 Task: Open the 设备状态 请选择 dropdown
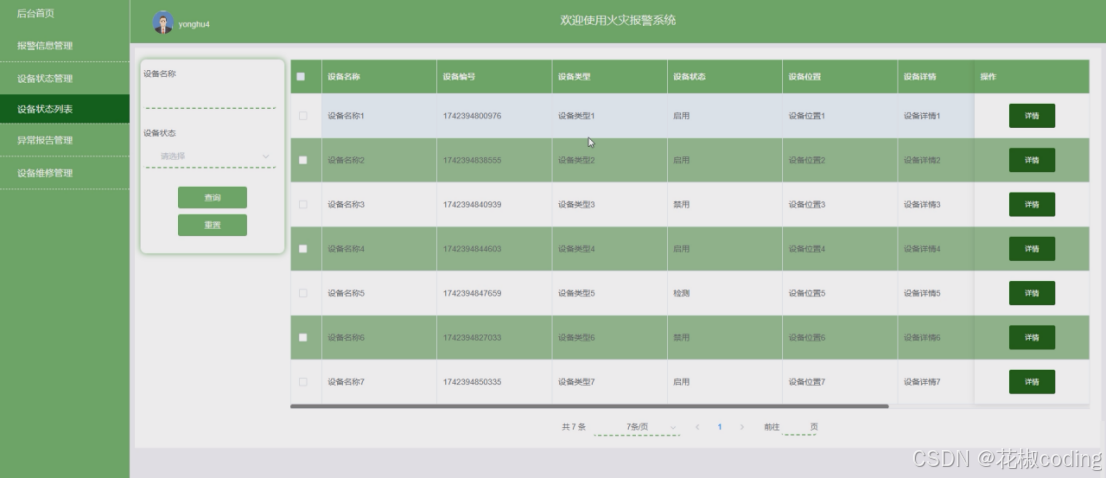[x=210, y=156]
